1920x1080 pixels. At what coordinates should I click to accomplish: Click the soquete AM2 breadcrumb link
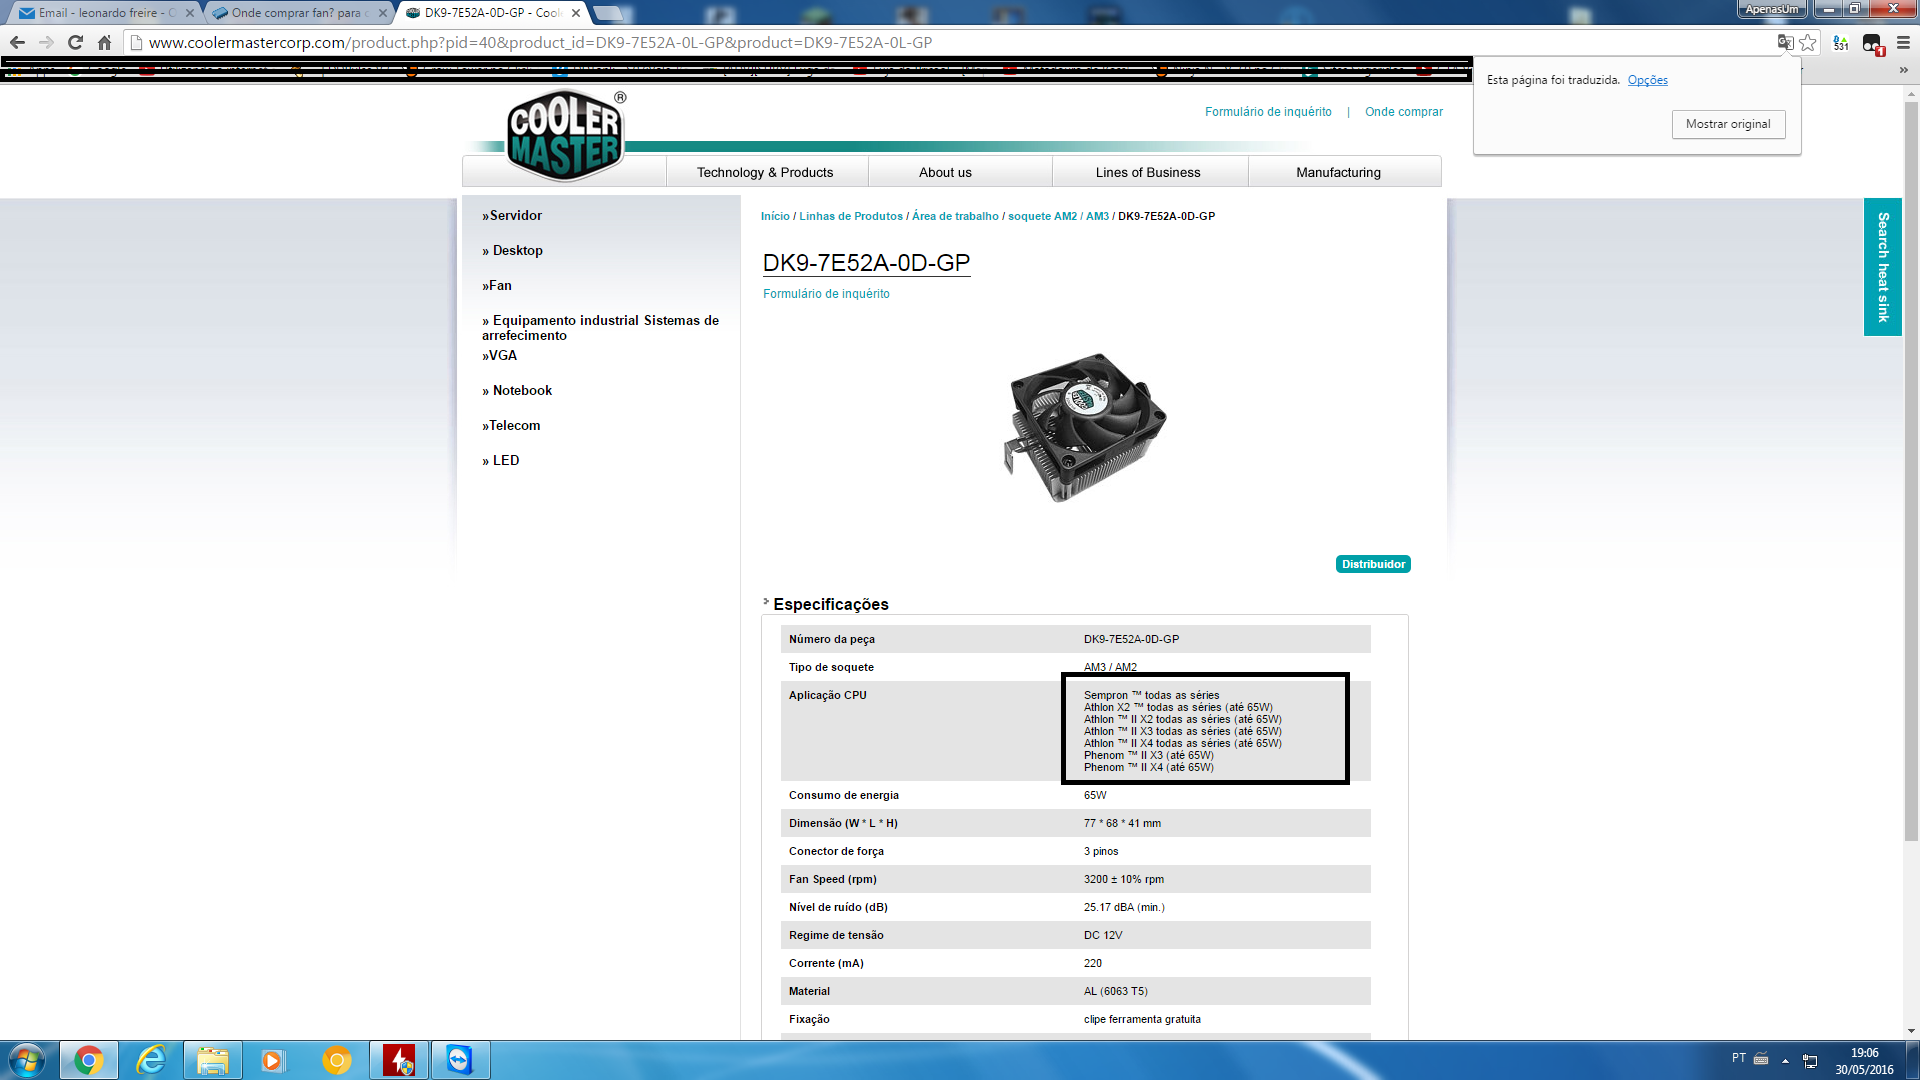click(1042, 216)
